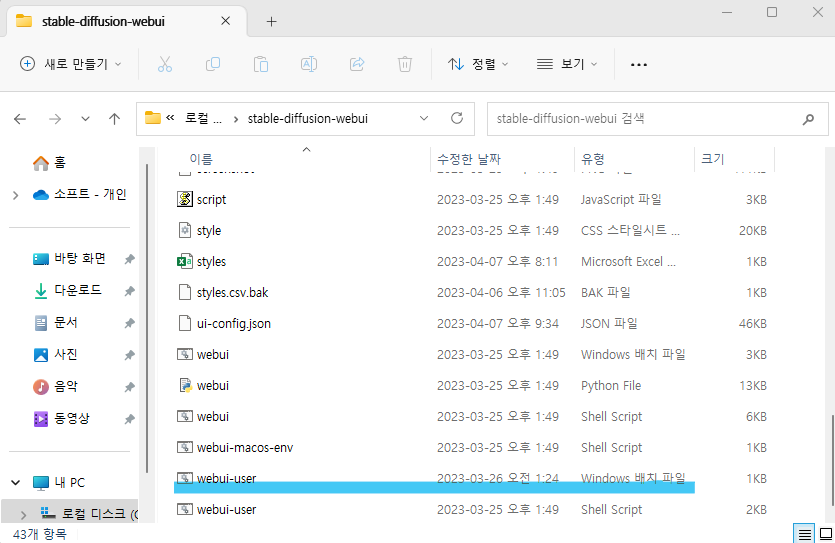The height and width of the screenshot is (543, 835).
Task: Click the Paste clipboard icon
Action: [x=261, y=64]
